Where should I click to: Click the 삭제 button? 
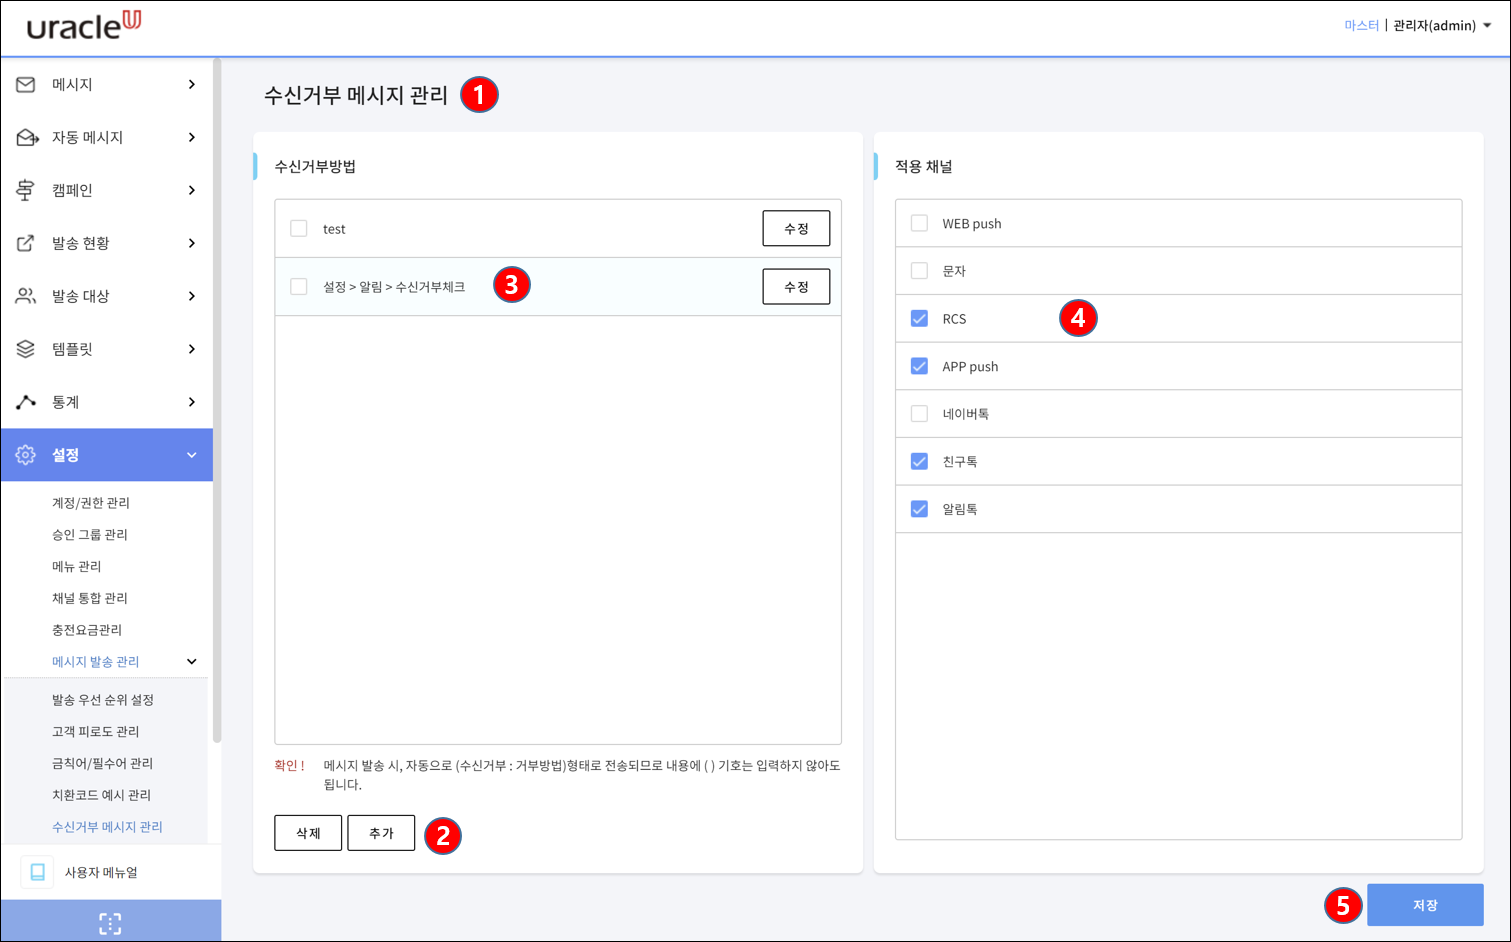pyautogui.click(x=308, y=833)
